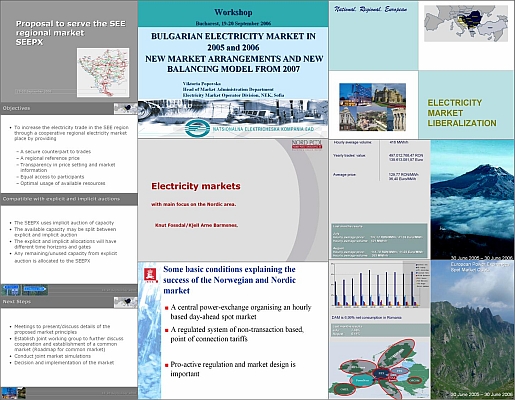This screenshot has height=400, width=515.
Task: Click the first blue road sign icon
Action: pos(11,290)
